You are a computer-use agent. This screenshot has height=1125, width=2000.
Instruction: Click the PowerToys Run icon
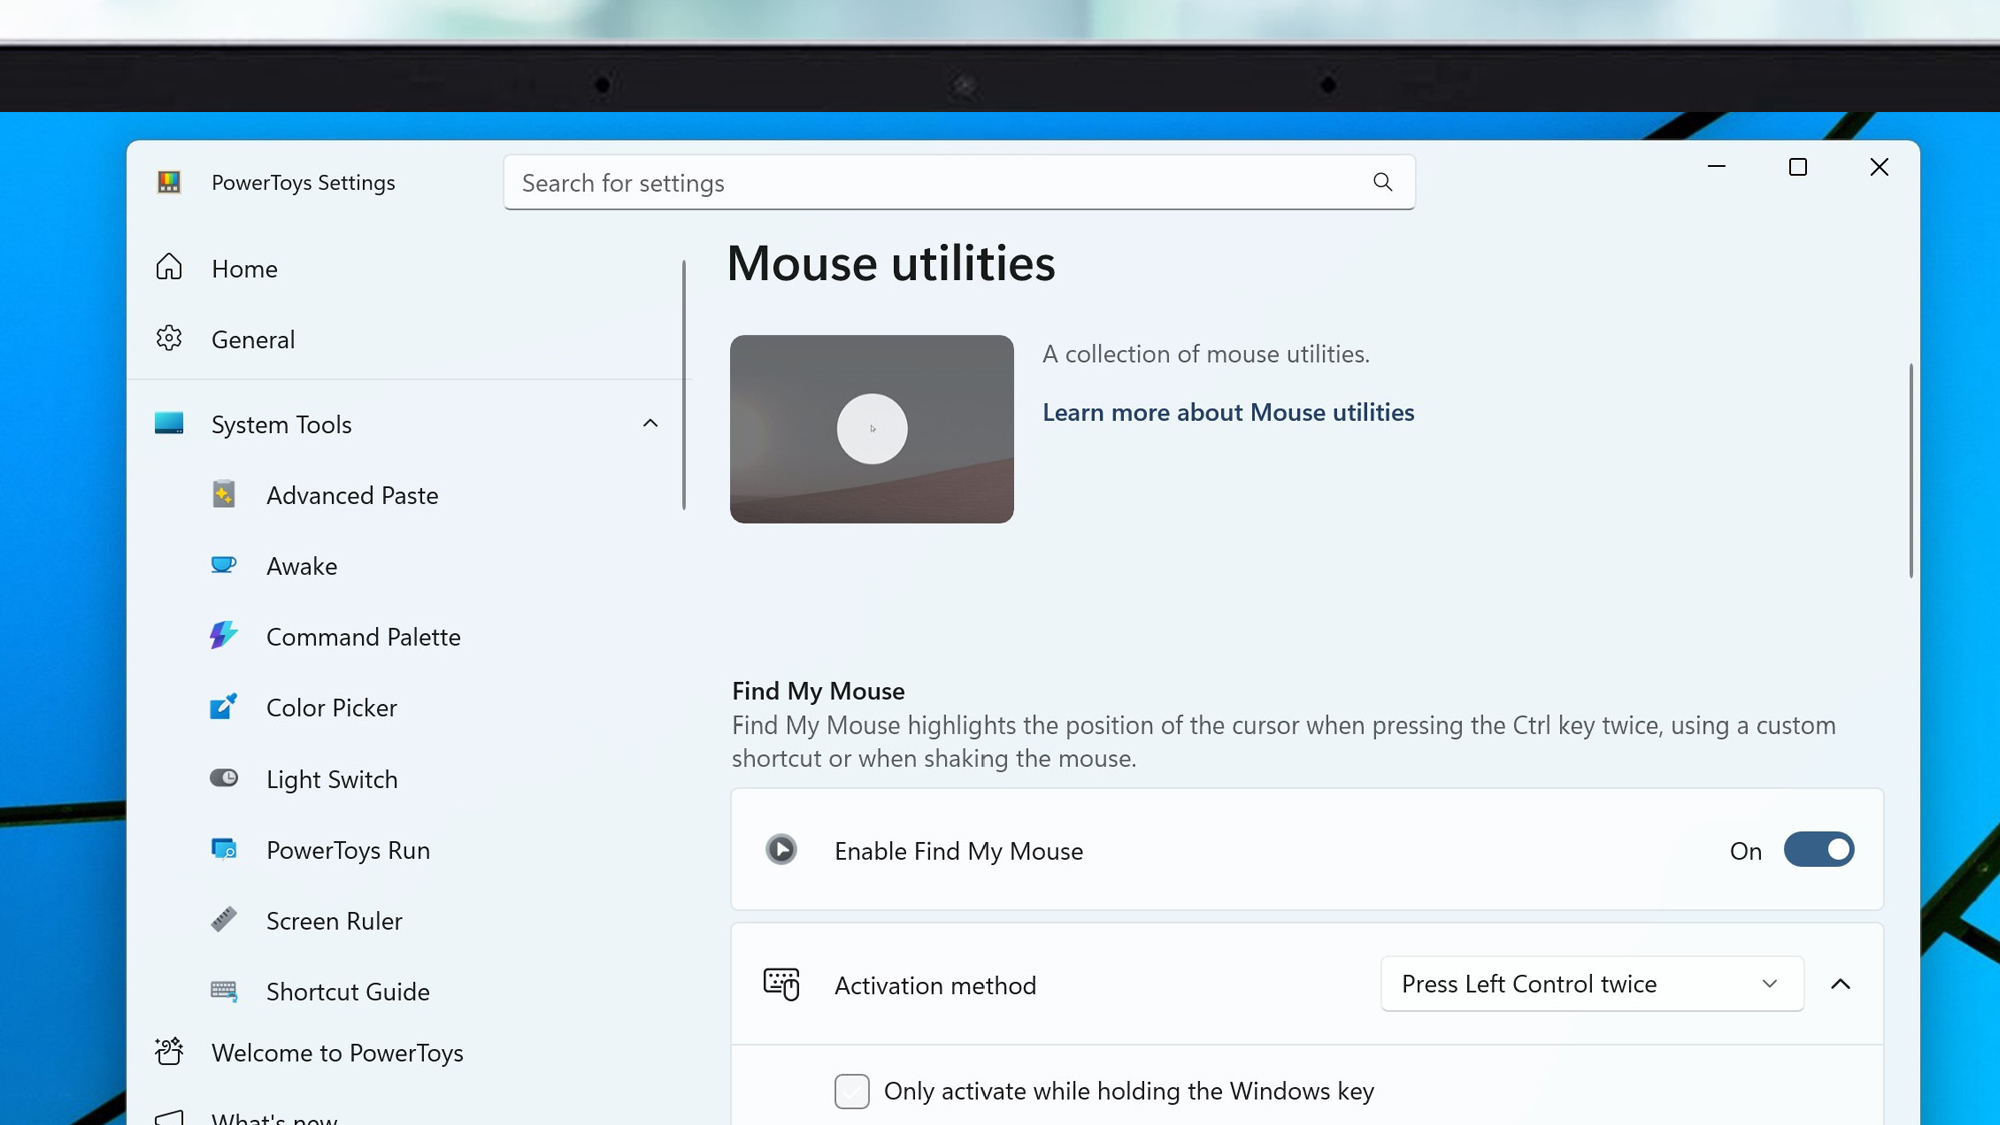(223, 849)
